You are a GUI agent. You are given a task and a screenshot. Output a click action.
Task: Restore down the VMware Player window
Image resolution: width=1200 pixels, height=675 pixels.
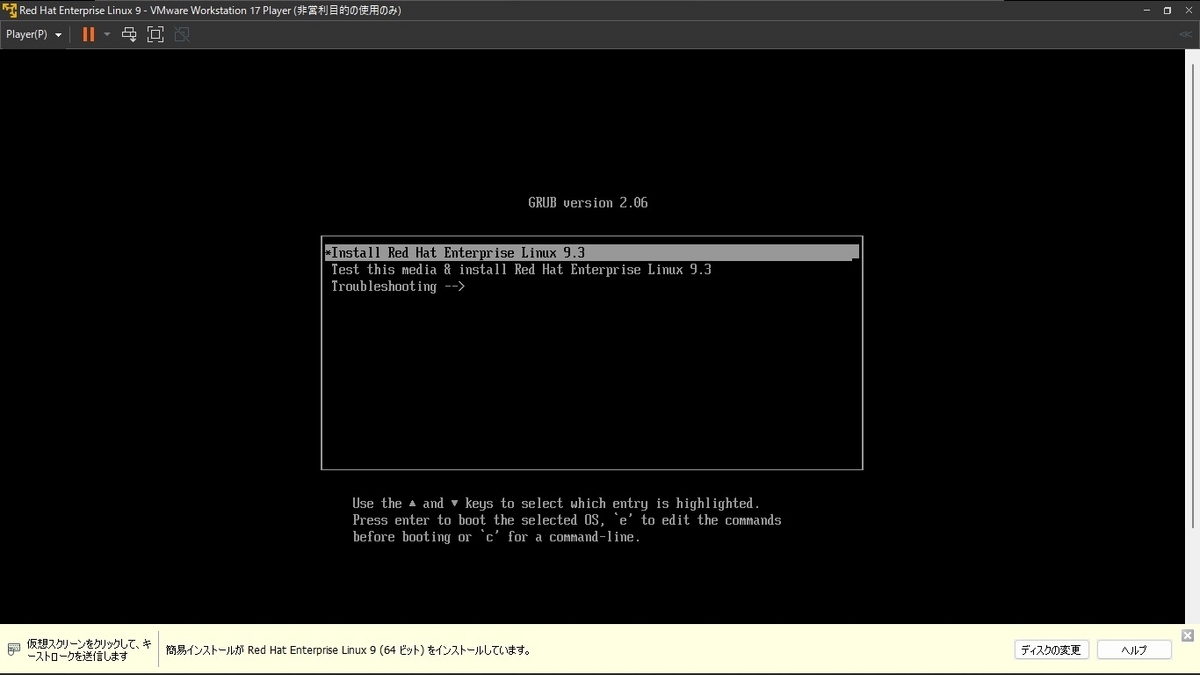[x=1167, y=10]
